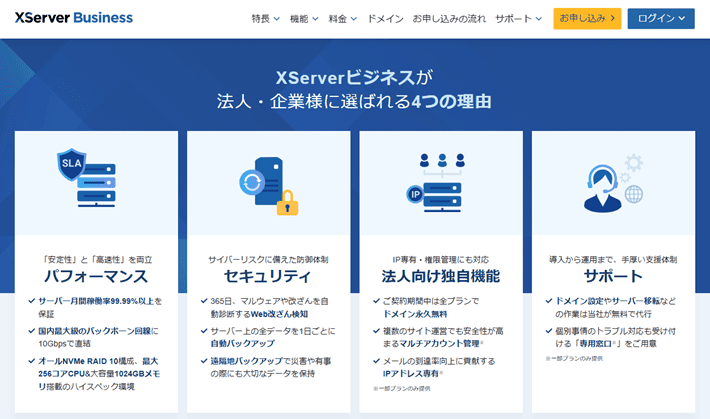Click the IPアドレス専有 bullet text
Image resolution: width=710 pixels, height=419 pixels.
[439, 367]
